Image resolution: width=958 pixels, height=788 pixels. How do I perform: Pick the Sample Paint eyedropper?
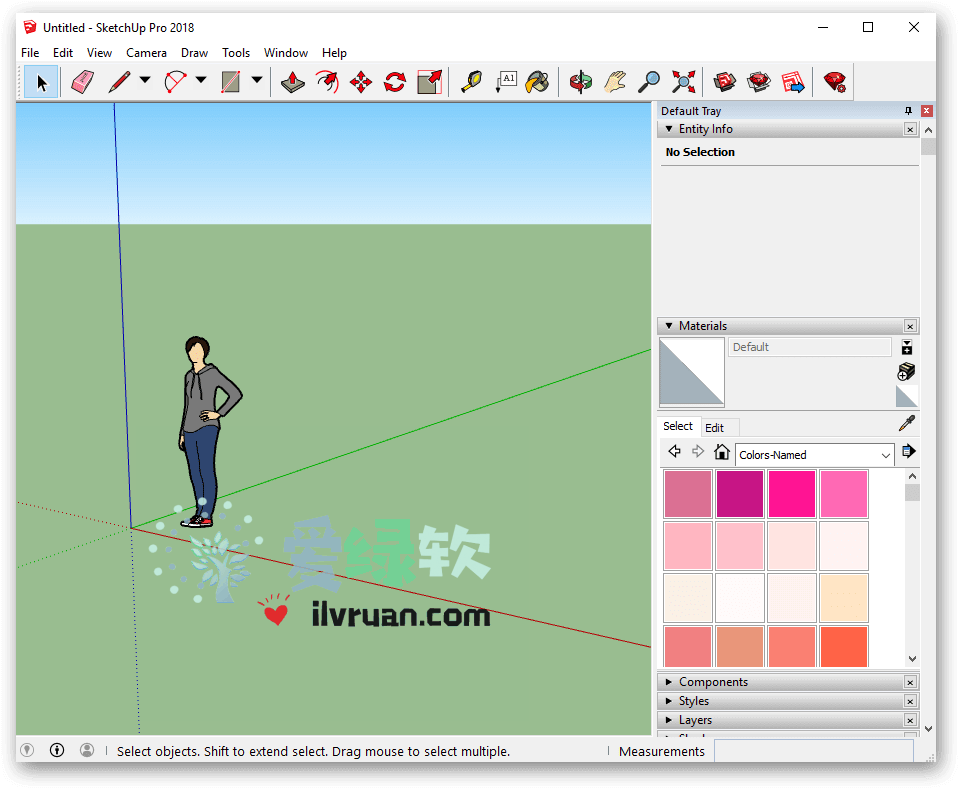[x=907, y=423]
